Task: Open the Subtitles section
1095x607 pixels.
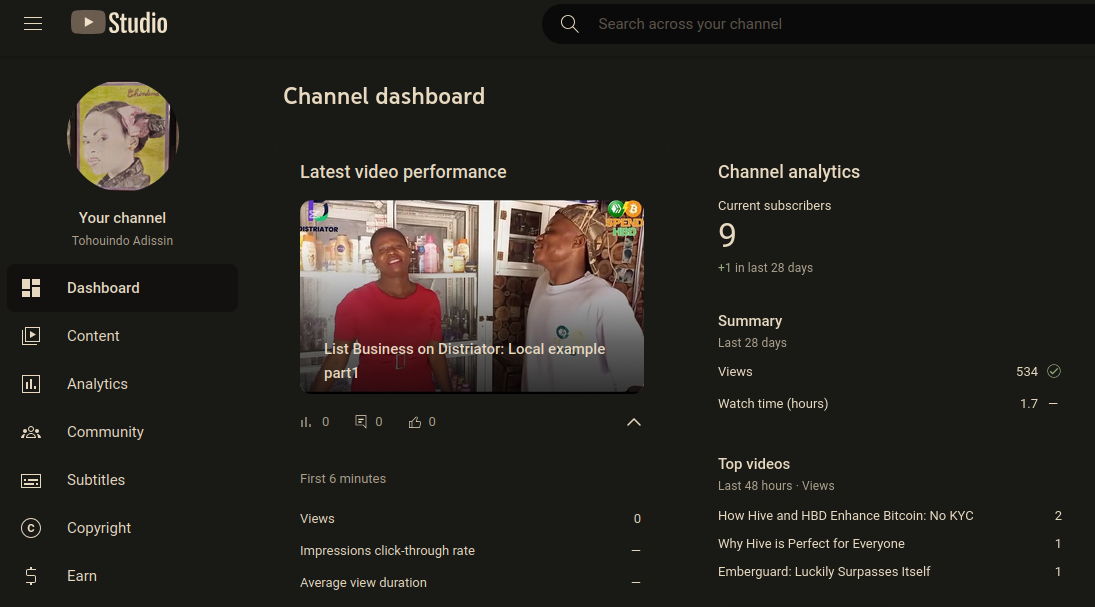Action: click(x=122, y=481)
